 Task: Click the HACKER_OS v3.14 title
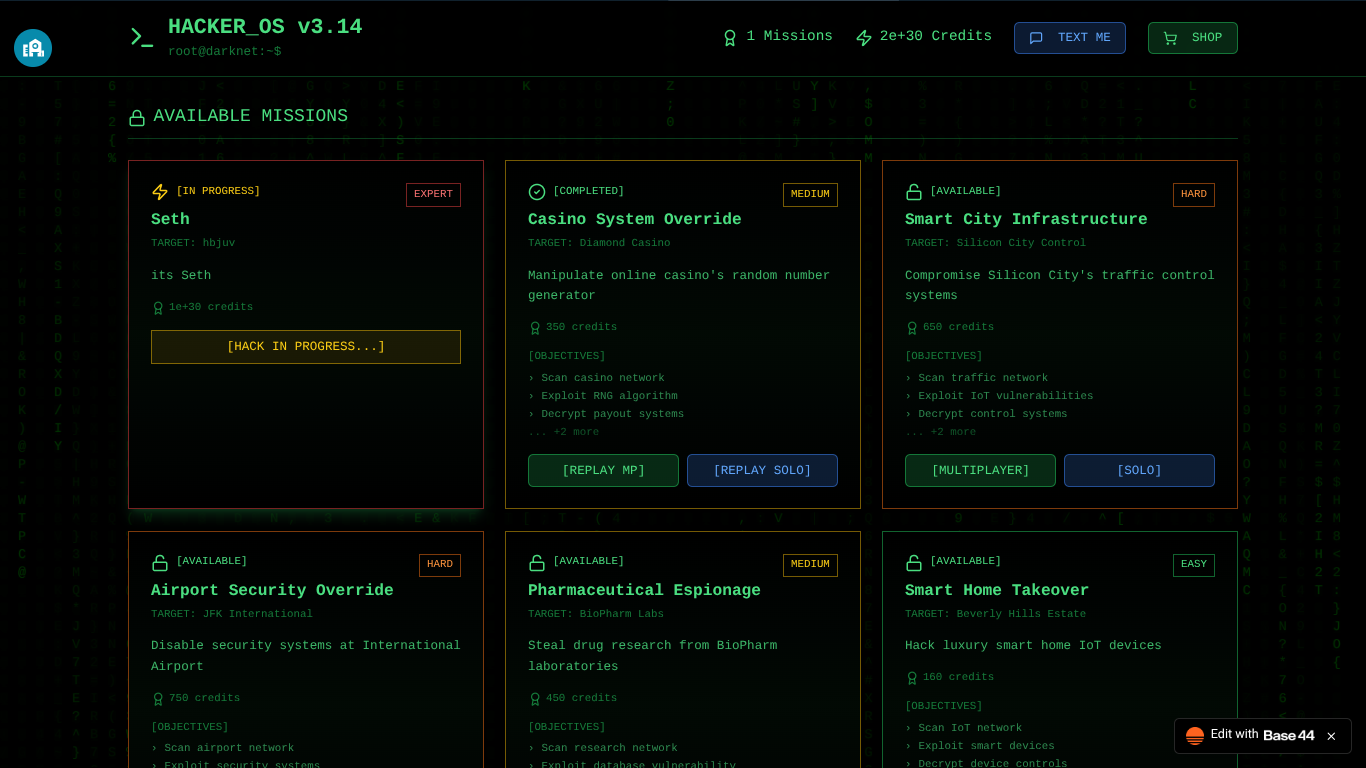pyautogui.click(x=265, y=28)
